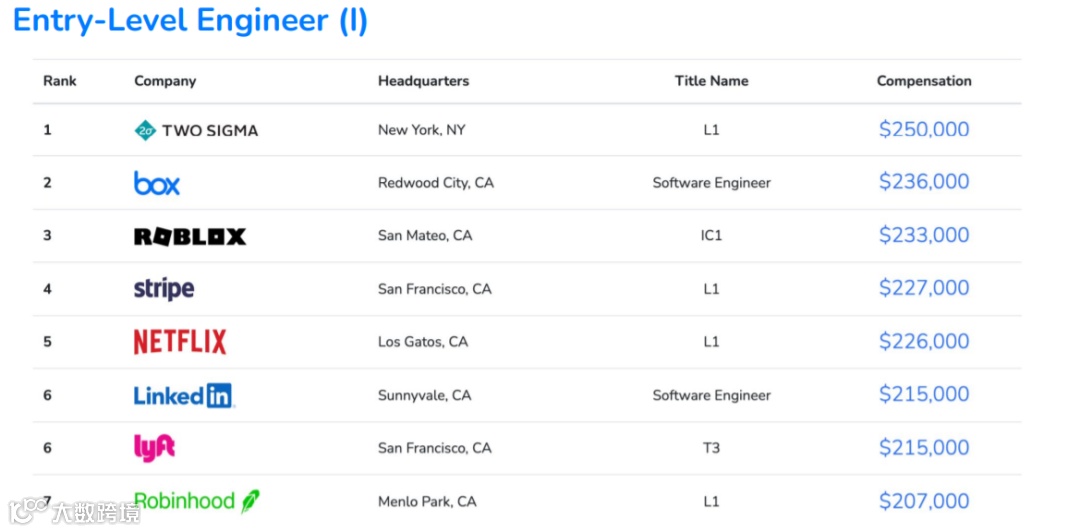The height and width of the screenshot is (532, 1080).
Task: Click the $236,000 compensation for Box
Action: pos(924,182)
